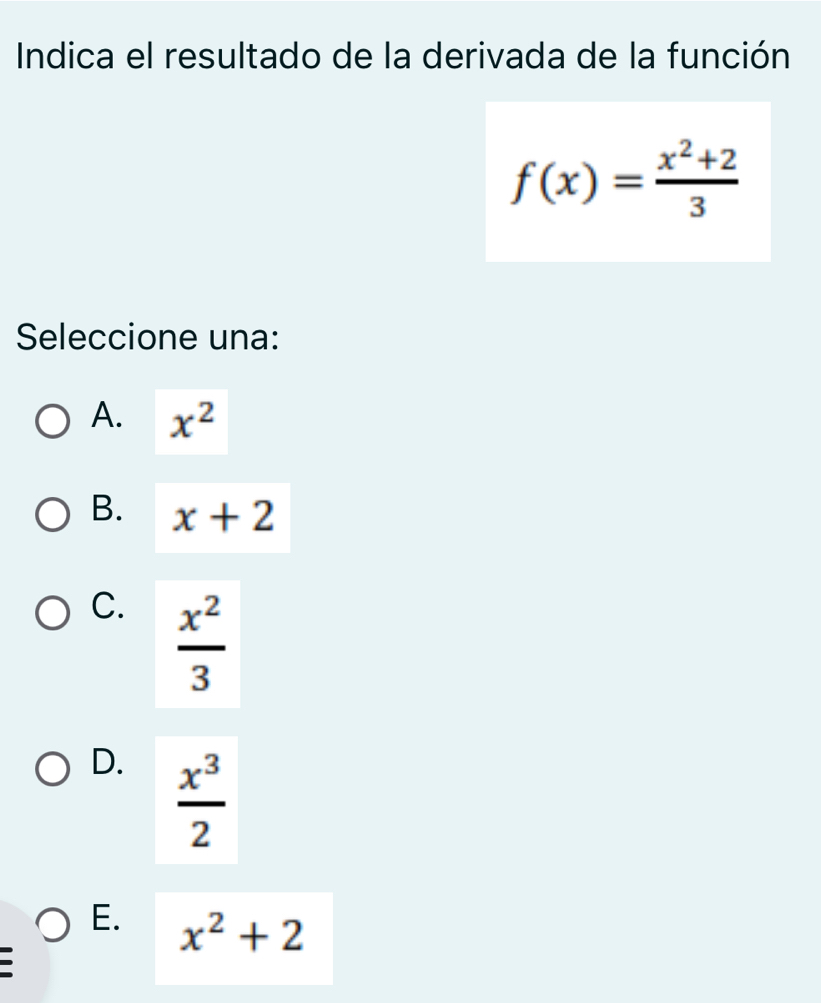
Task: Click the x² + 2 answer formula
Action: [243, 937]
